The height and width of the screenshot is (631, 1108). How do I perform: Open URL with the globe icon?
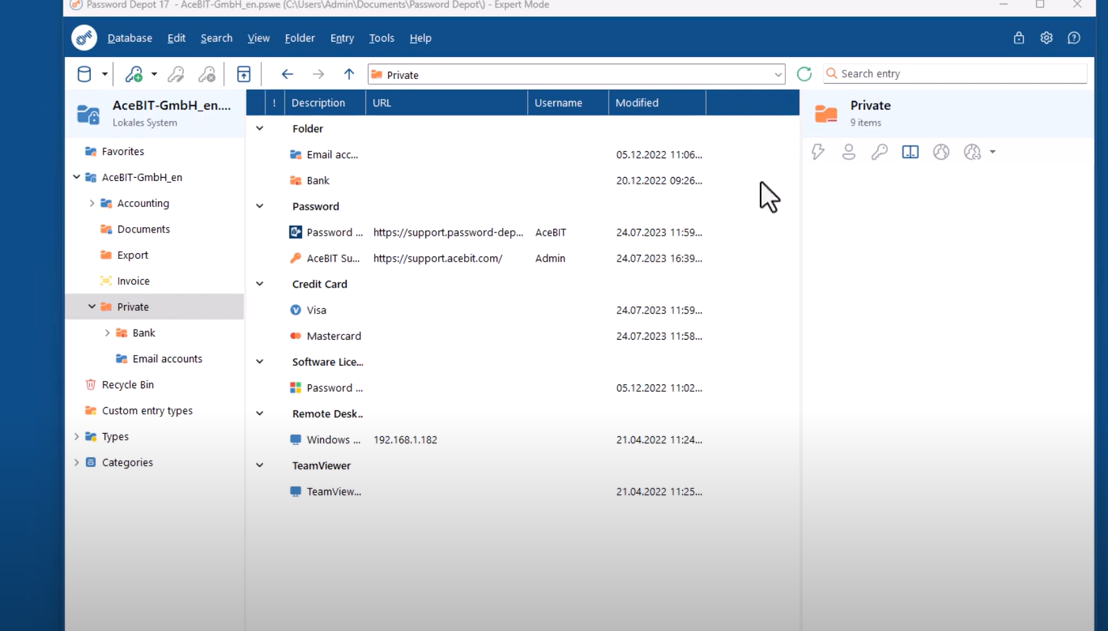pyautogui.click(x=941, y=151)
